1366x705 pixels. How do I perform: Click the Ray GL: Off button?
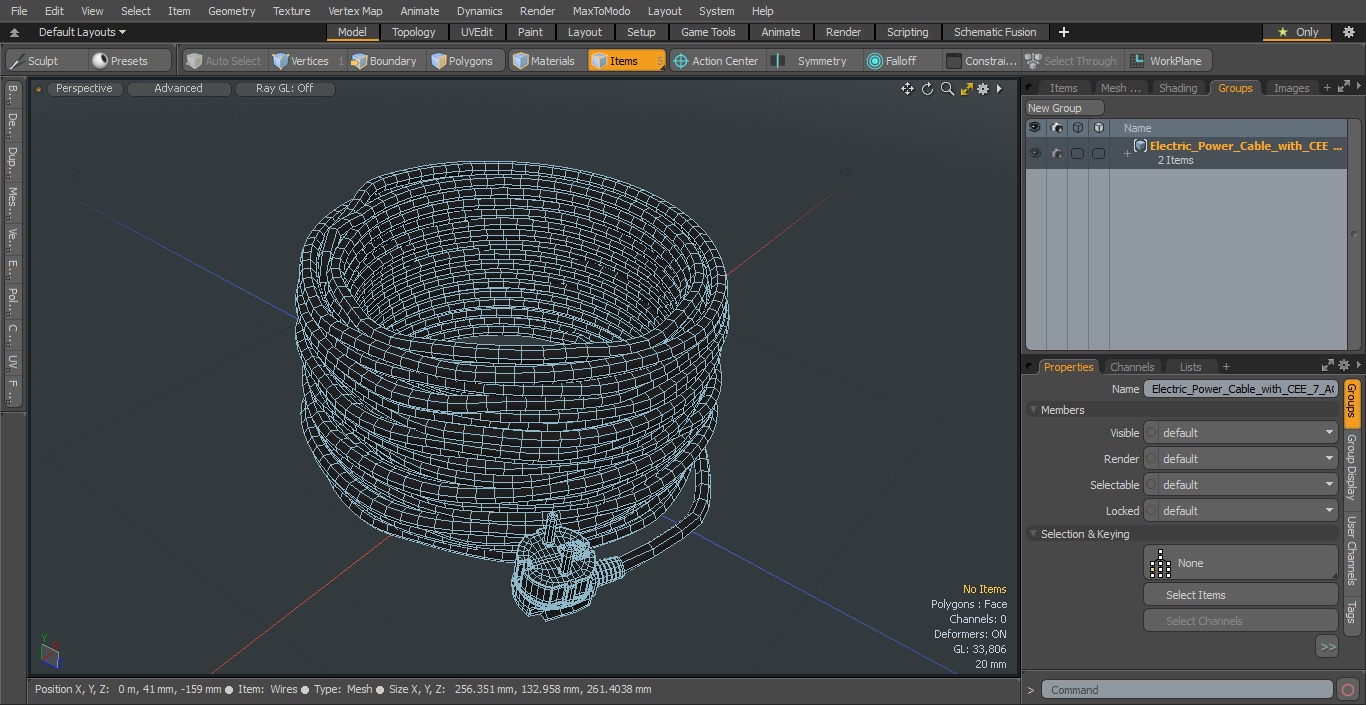point(284,89)
